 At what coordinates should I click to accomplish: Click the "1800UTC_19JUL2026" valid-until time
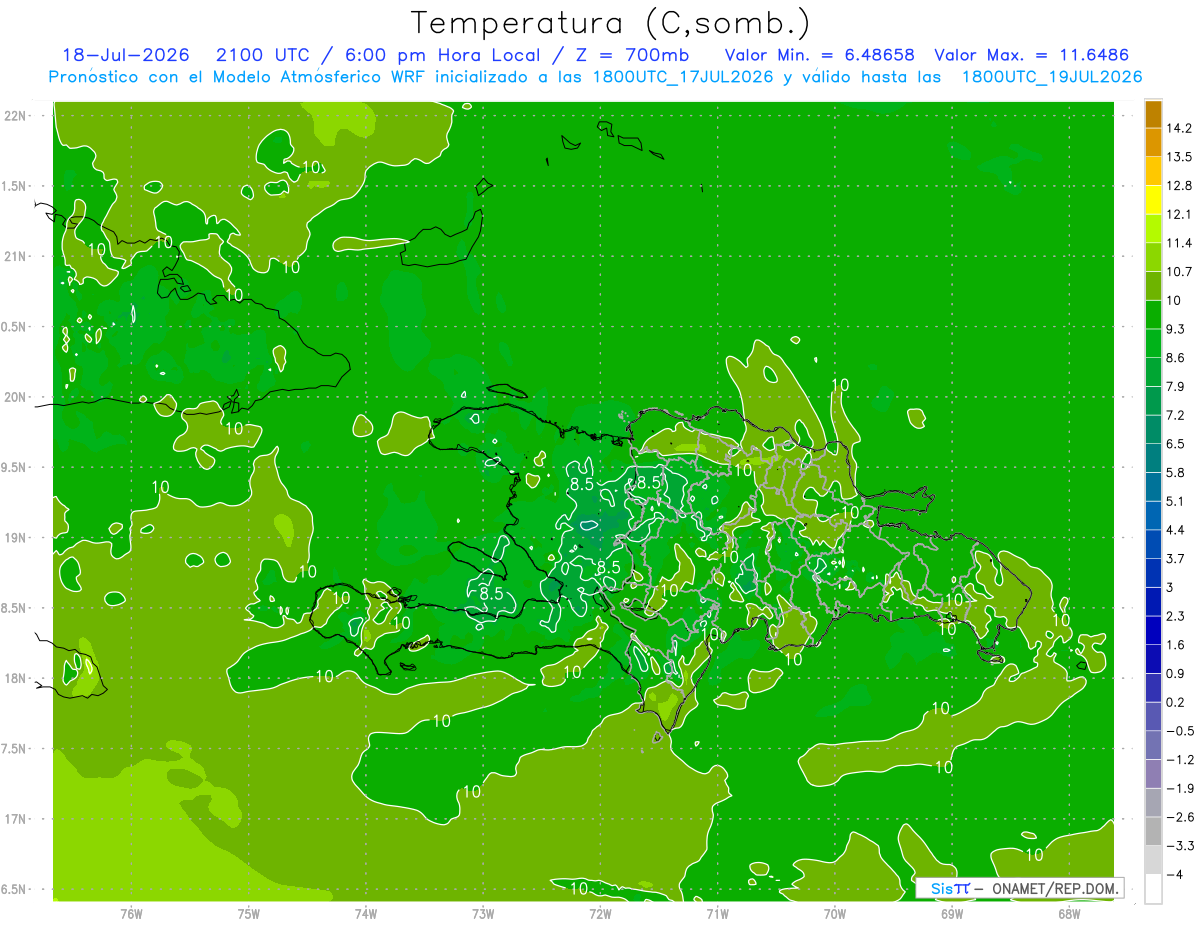tap(1051, 77)
